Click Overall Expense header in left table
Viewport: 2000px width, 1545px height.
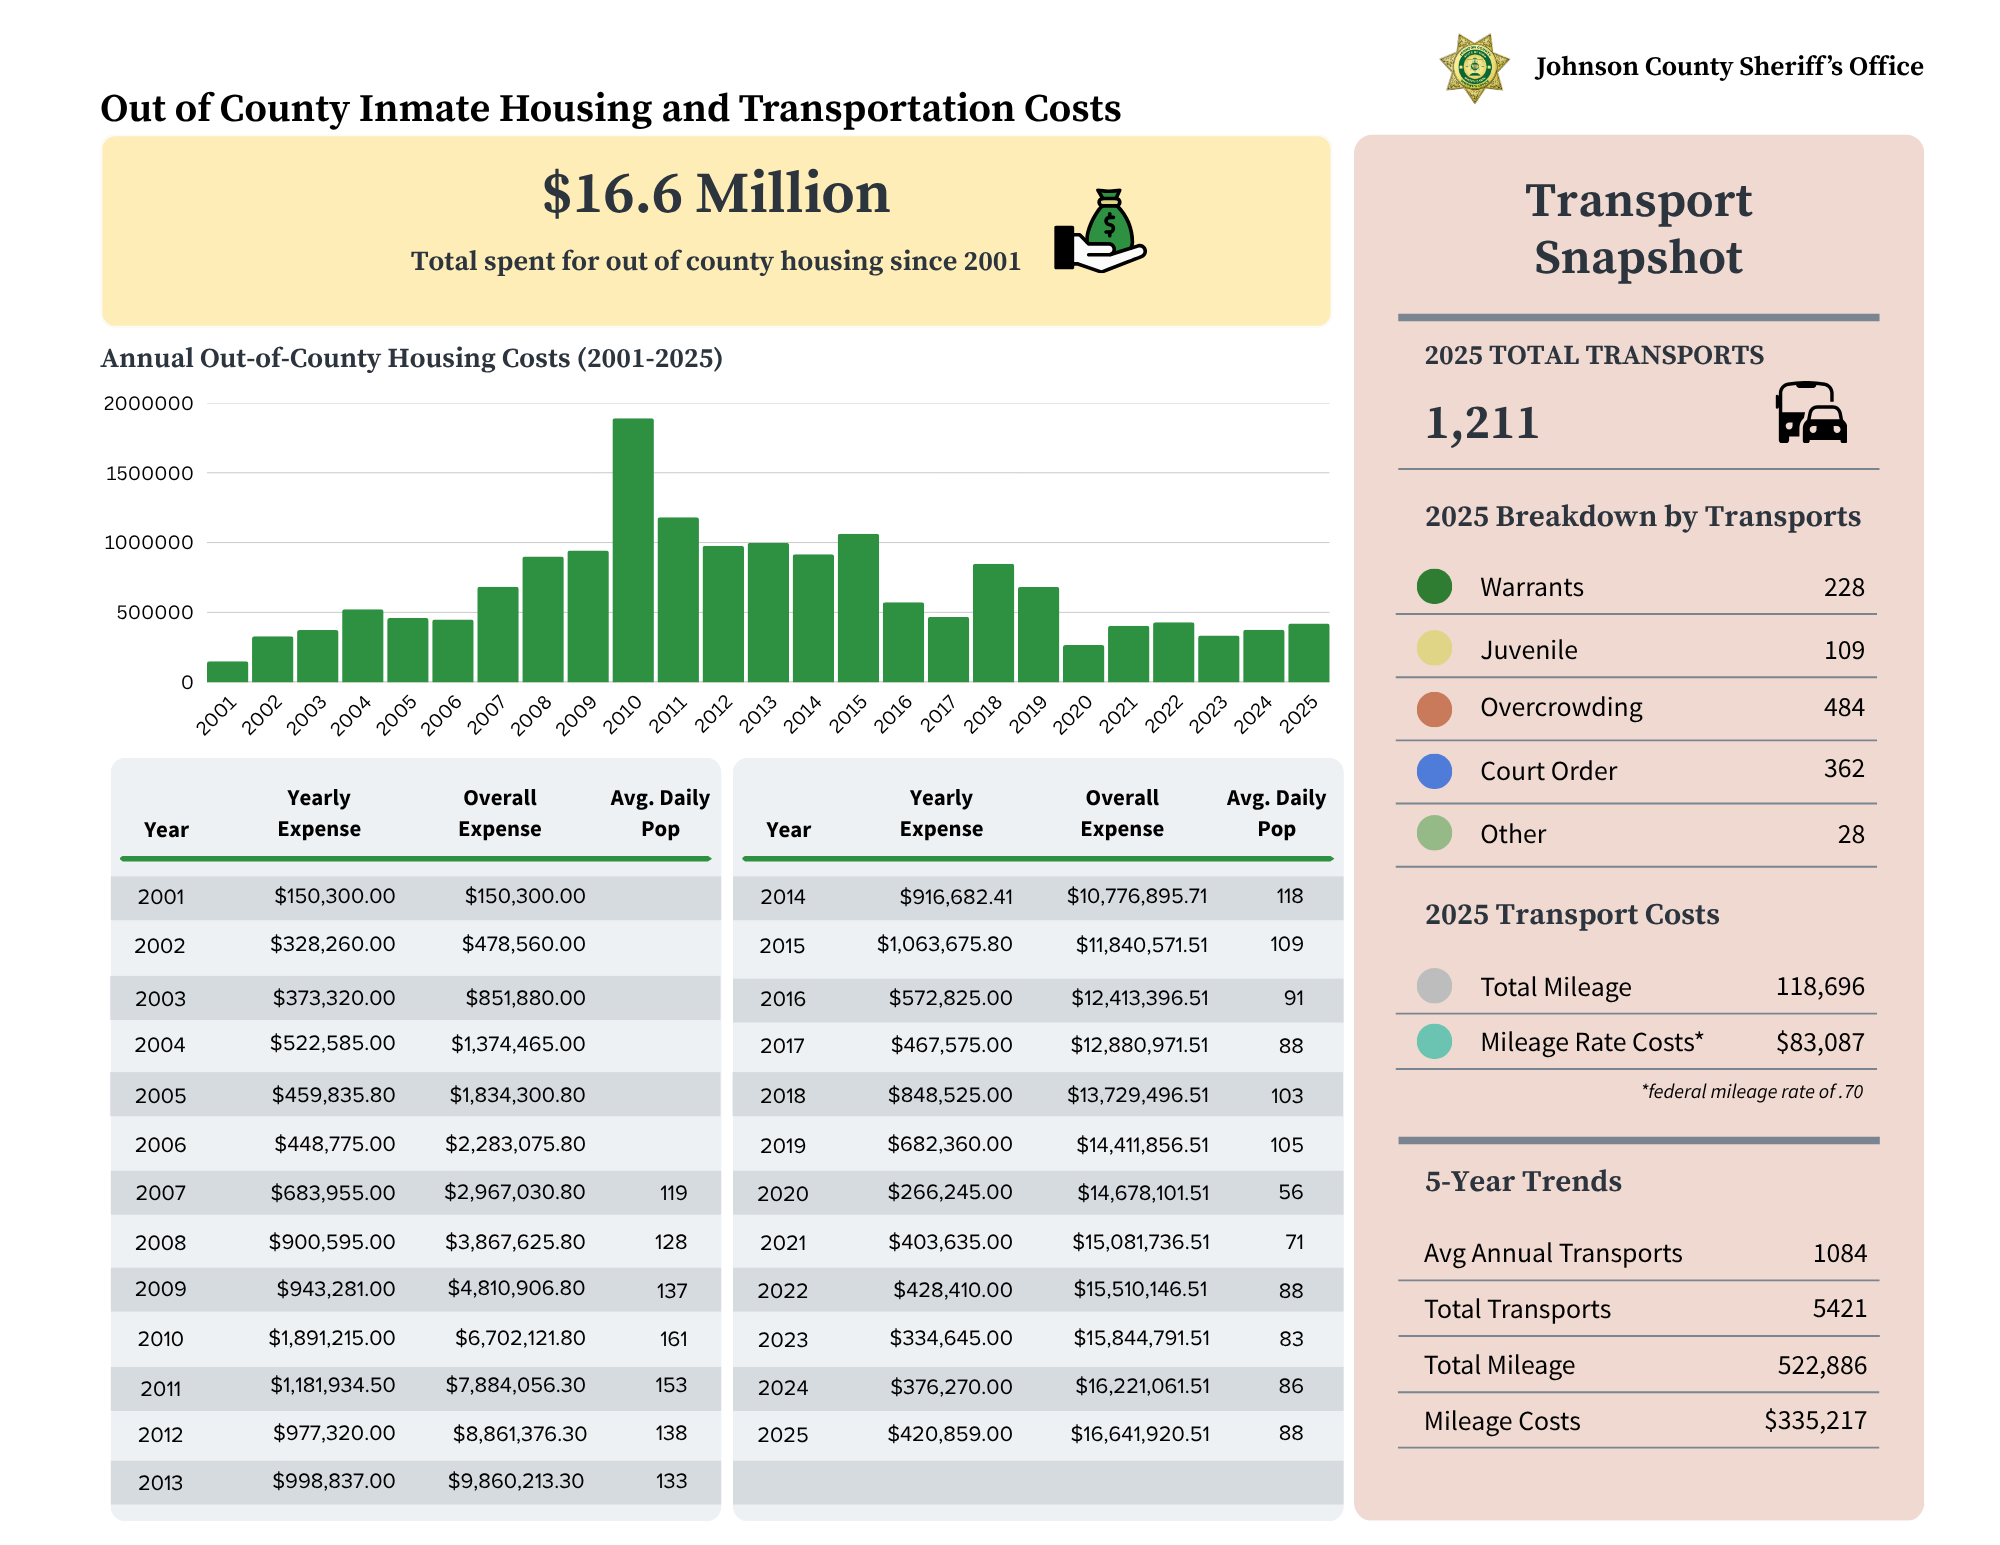tap(500, 813)
